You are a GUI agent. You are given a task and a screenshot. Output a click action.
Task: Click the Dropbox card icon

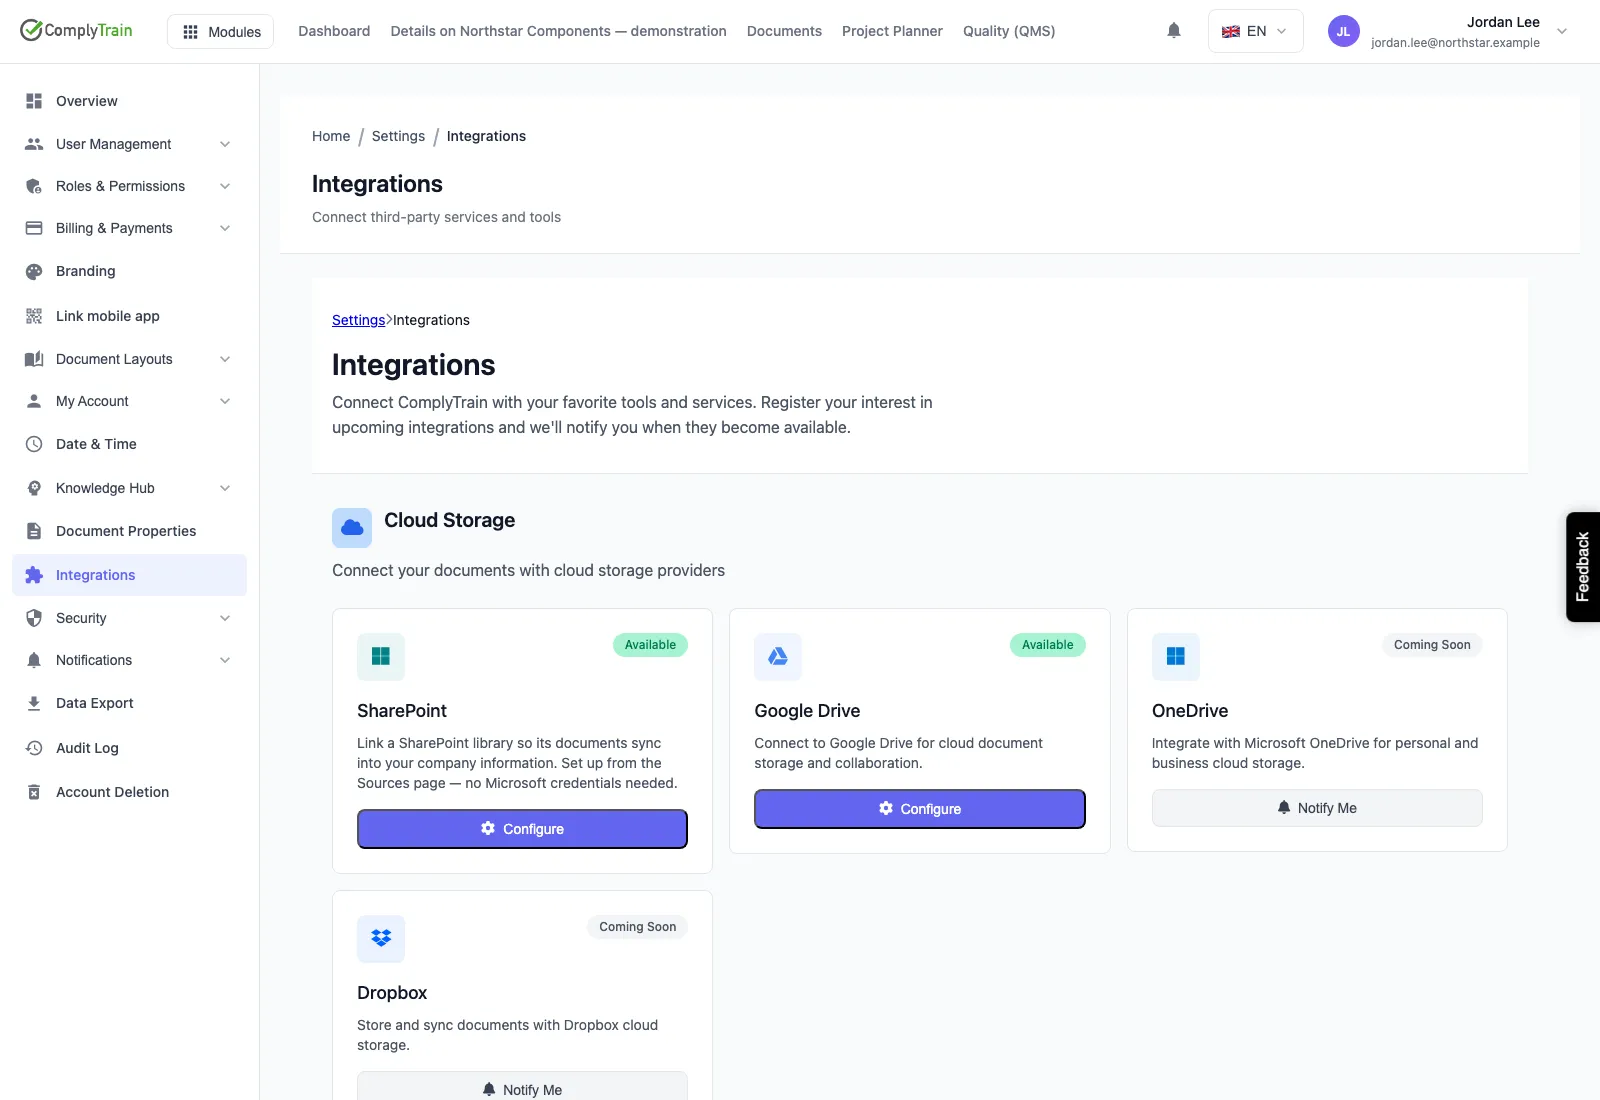[381, 939]
